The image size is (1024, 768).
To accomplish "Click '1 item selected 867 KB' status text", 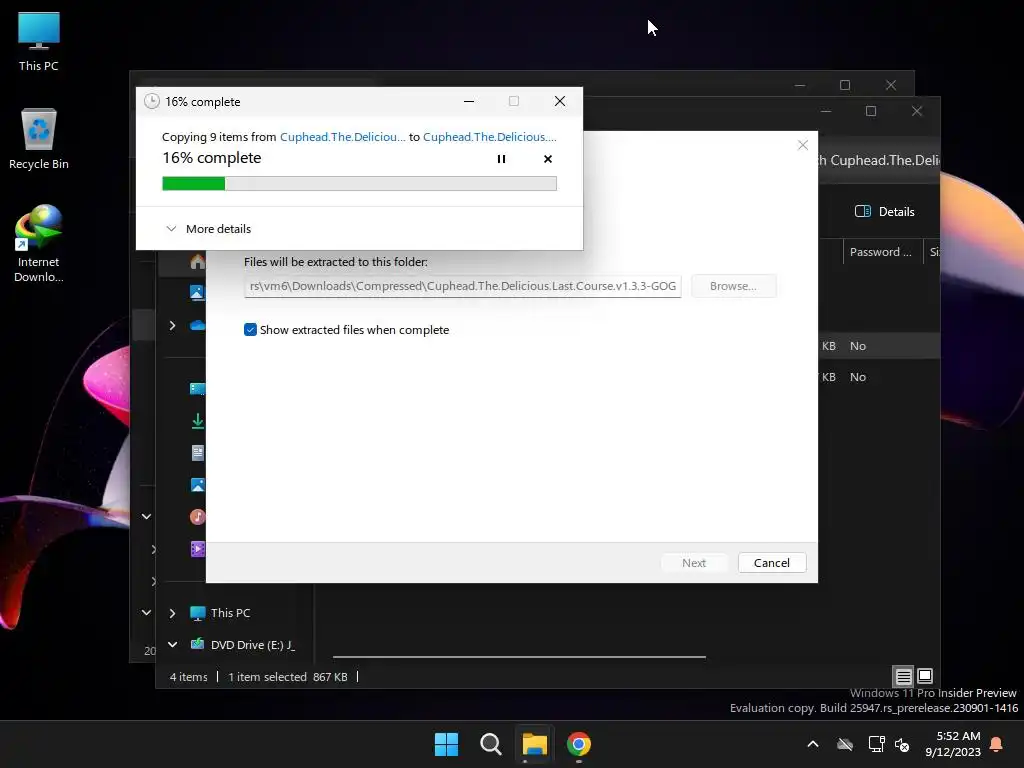I will tap(287, 677).
